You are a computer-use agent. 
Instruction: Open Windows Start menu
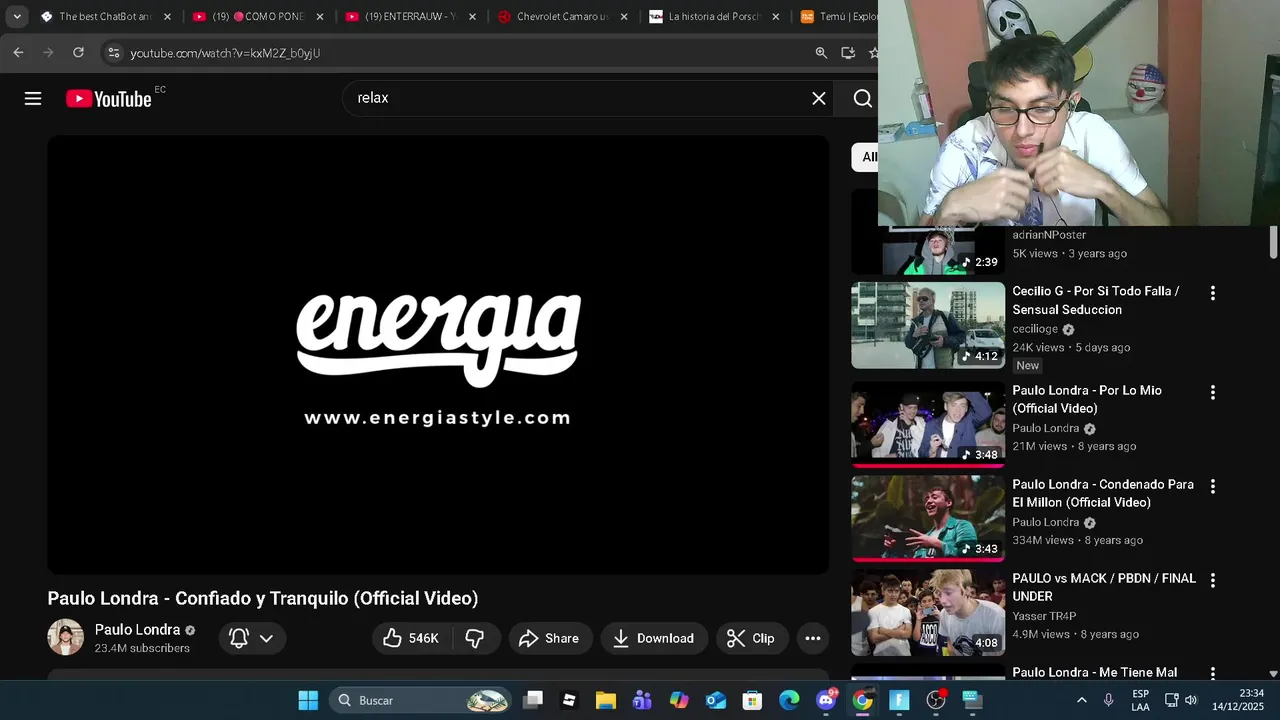tap(308, 700)
